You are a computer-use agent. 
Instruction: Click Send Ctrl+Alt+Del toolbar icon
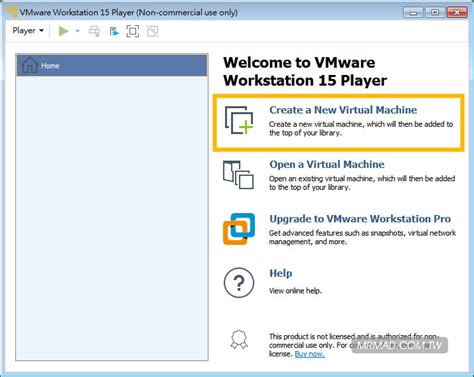tap(94, 31)
